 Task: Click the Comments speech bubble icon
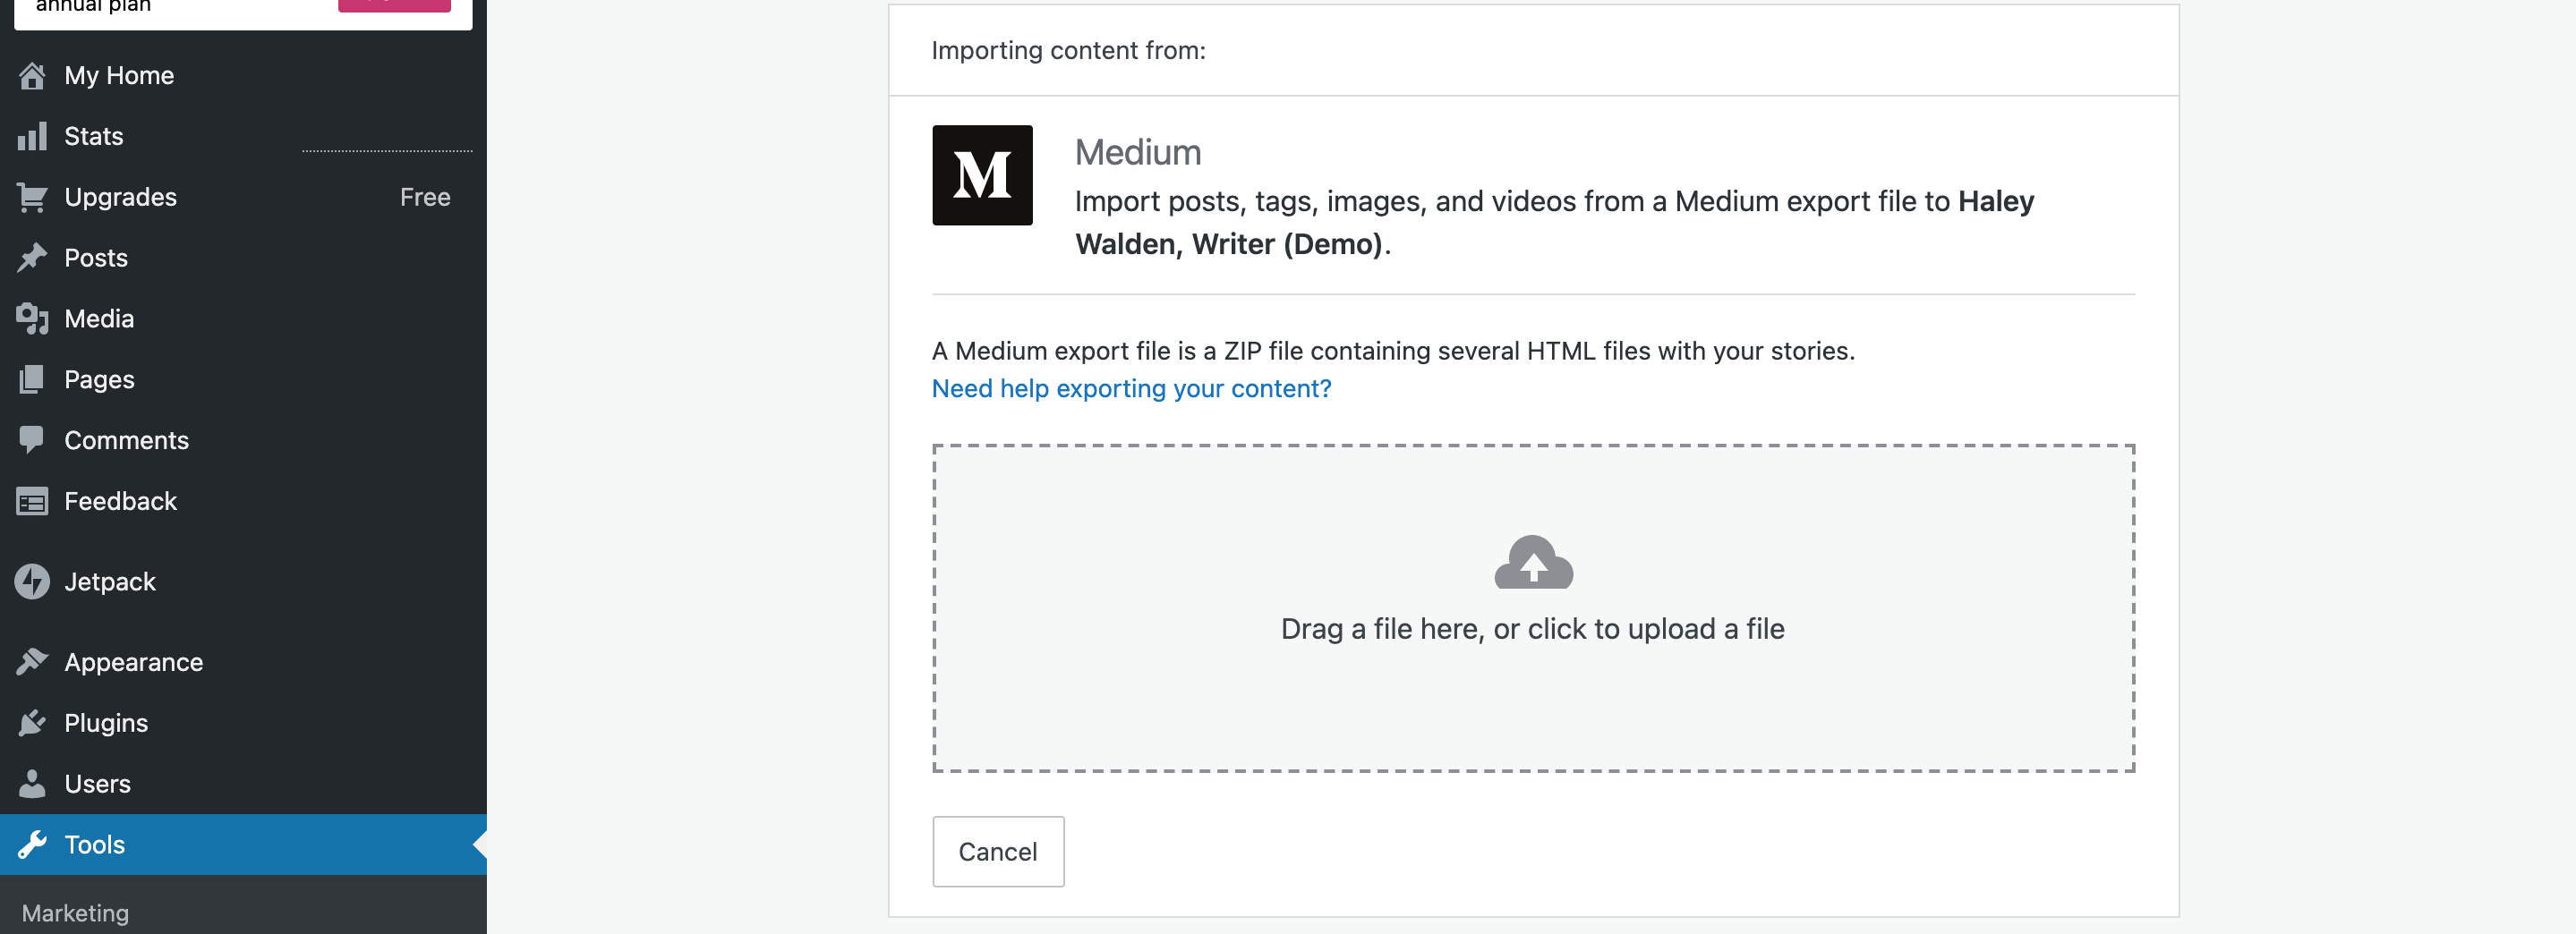pyautogui.click(x=32, y=440)
